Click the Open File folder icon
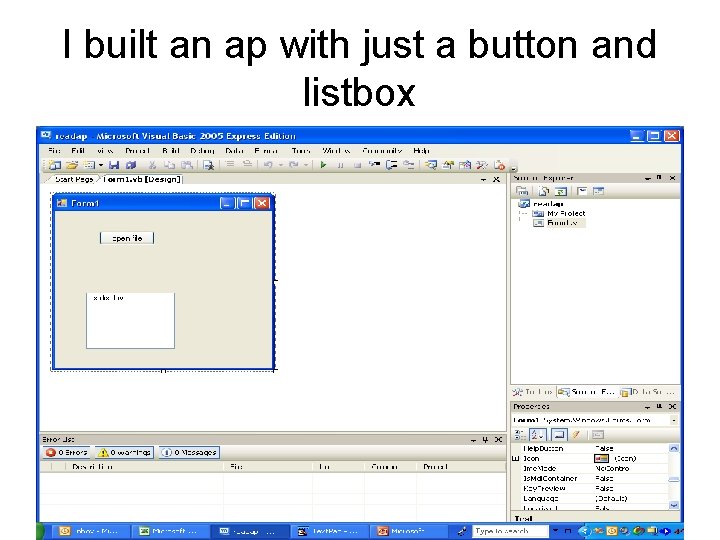This screenshot has width=720, height=540. 72,165
